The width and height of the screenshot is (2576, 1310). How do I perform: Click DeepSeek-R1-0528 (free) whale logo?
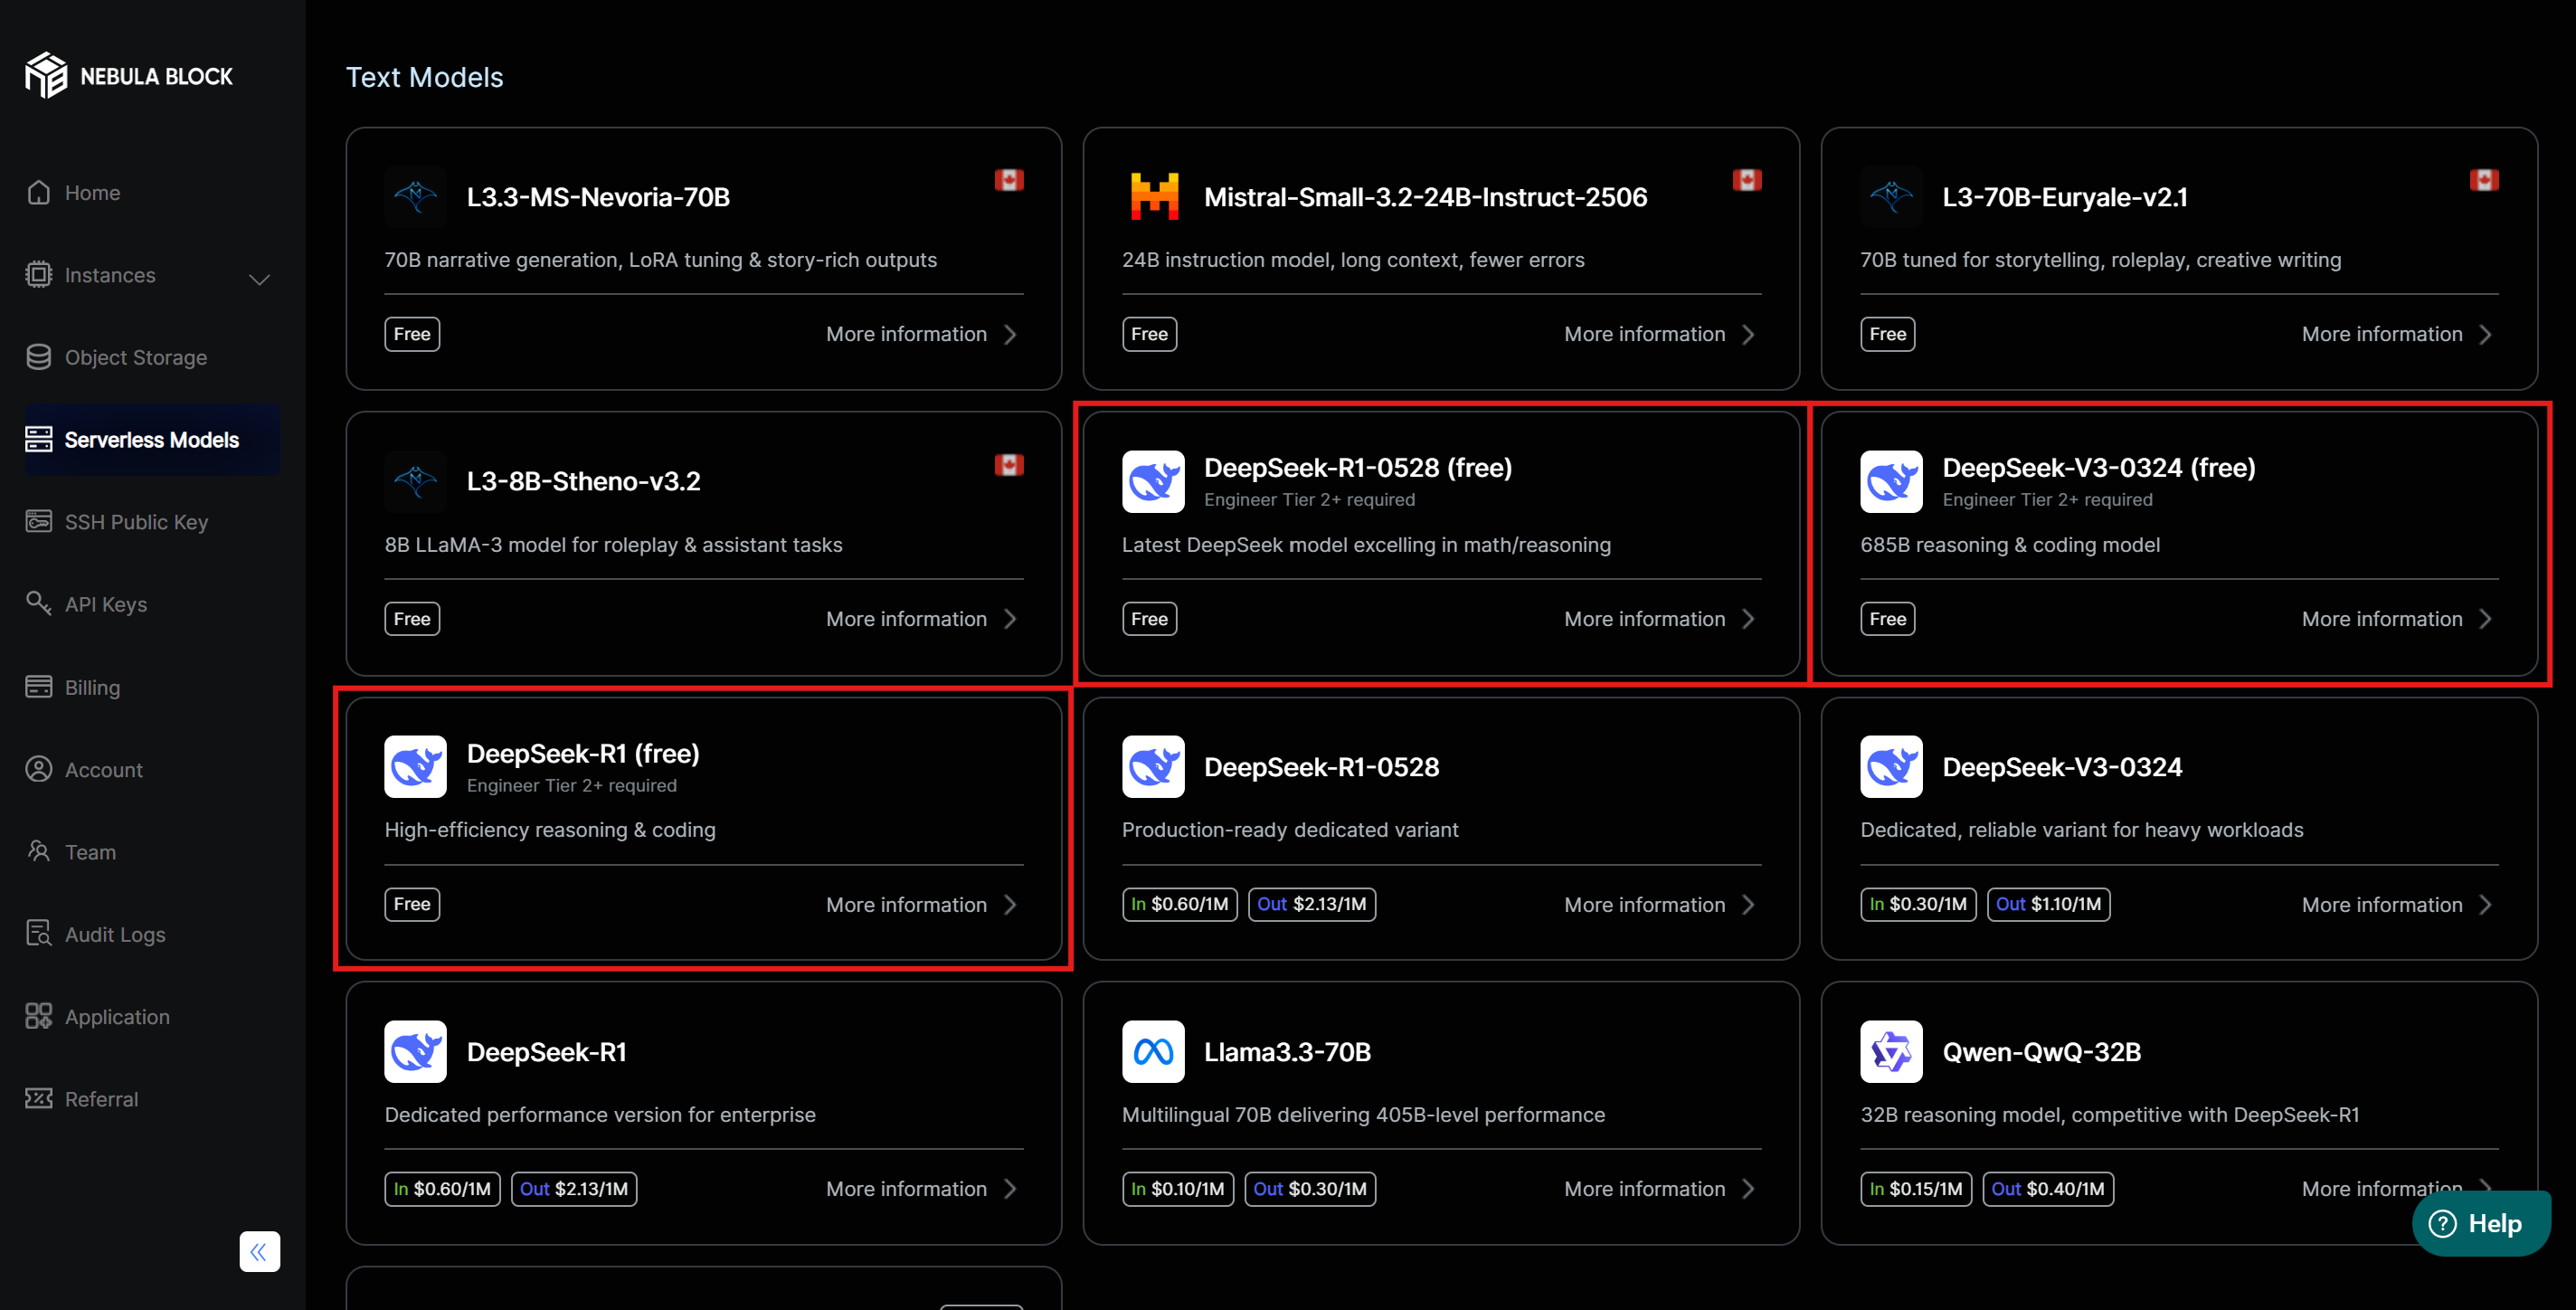(x=1153, y=481)
